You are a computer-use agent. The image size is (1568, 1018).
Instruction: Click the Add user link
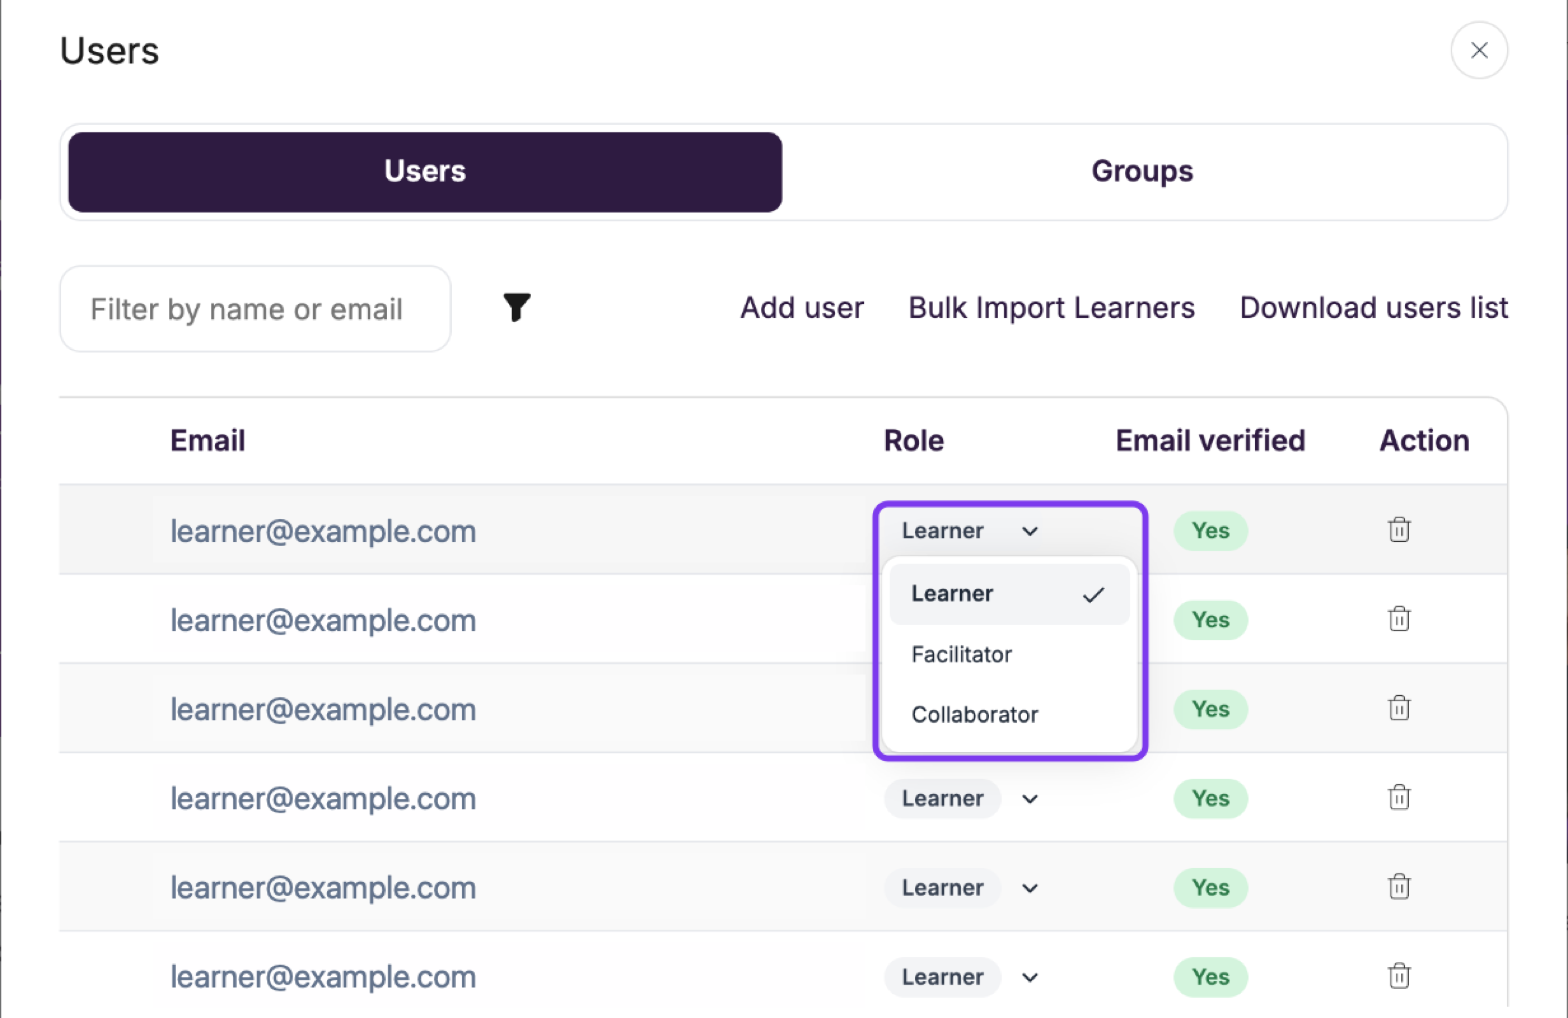(x=802, y=308)
